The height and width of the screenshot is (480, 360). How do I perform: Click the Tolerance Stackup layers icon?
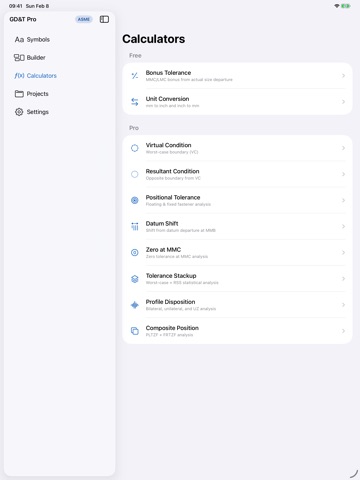tap(135, 279)
